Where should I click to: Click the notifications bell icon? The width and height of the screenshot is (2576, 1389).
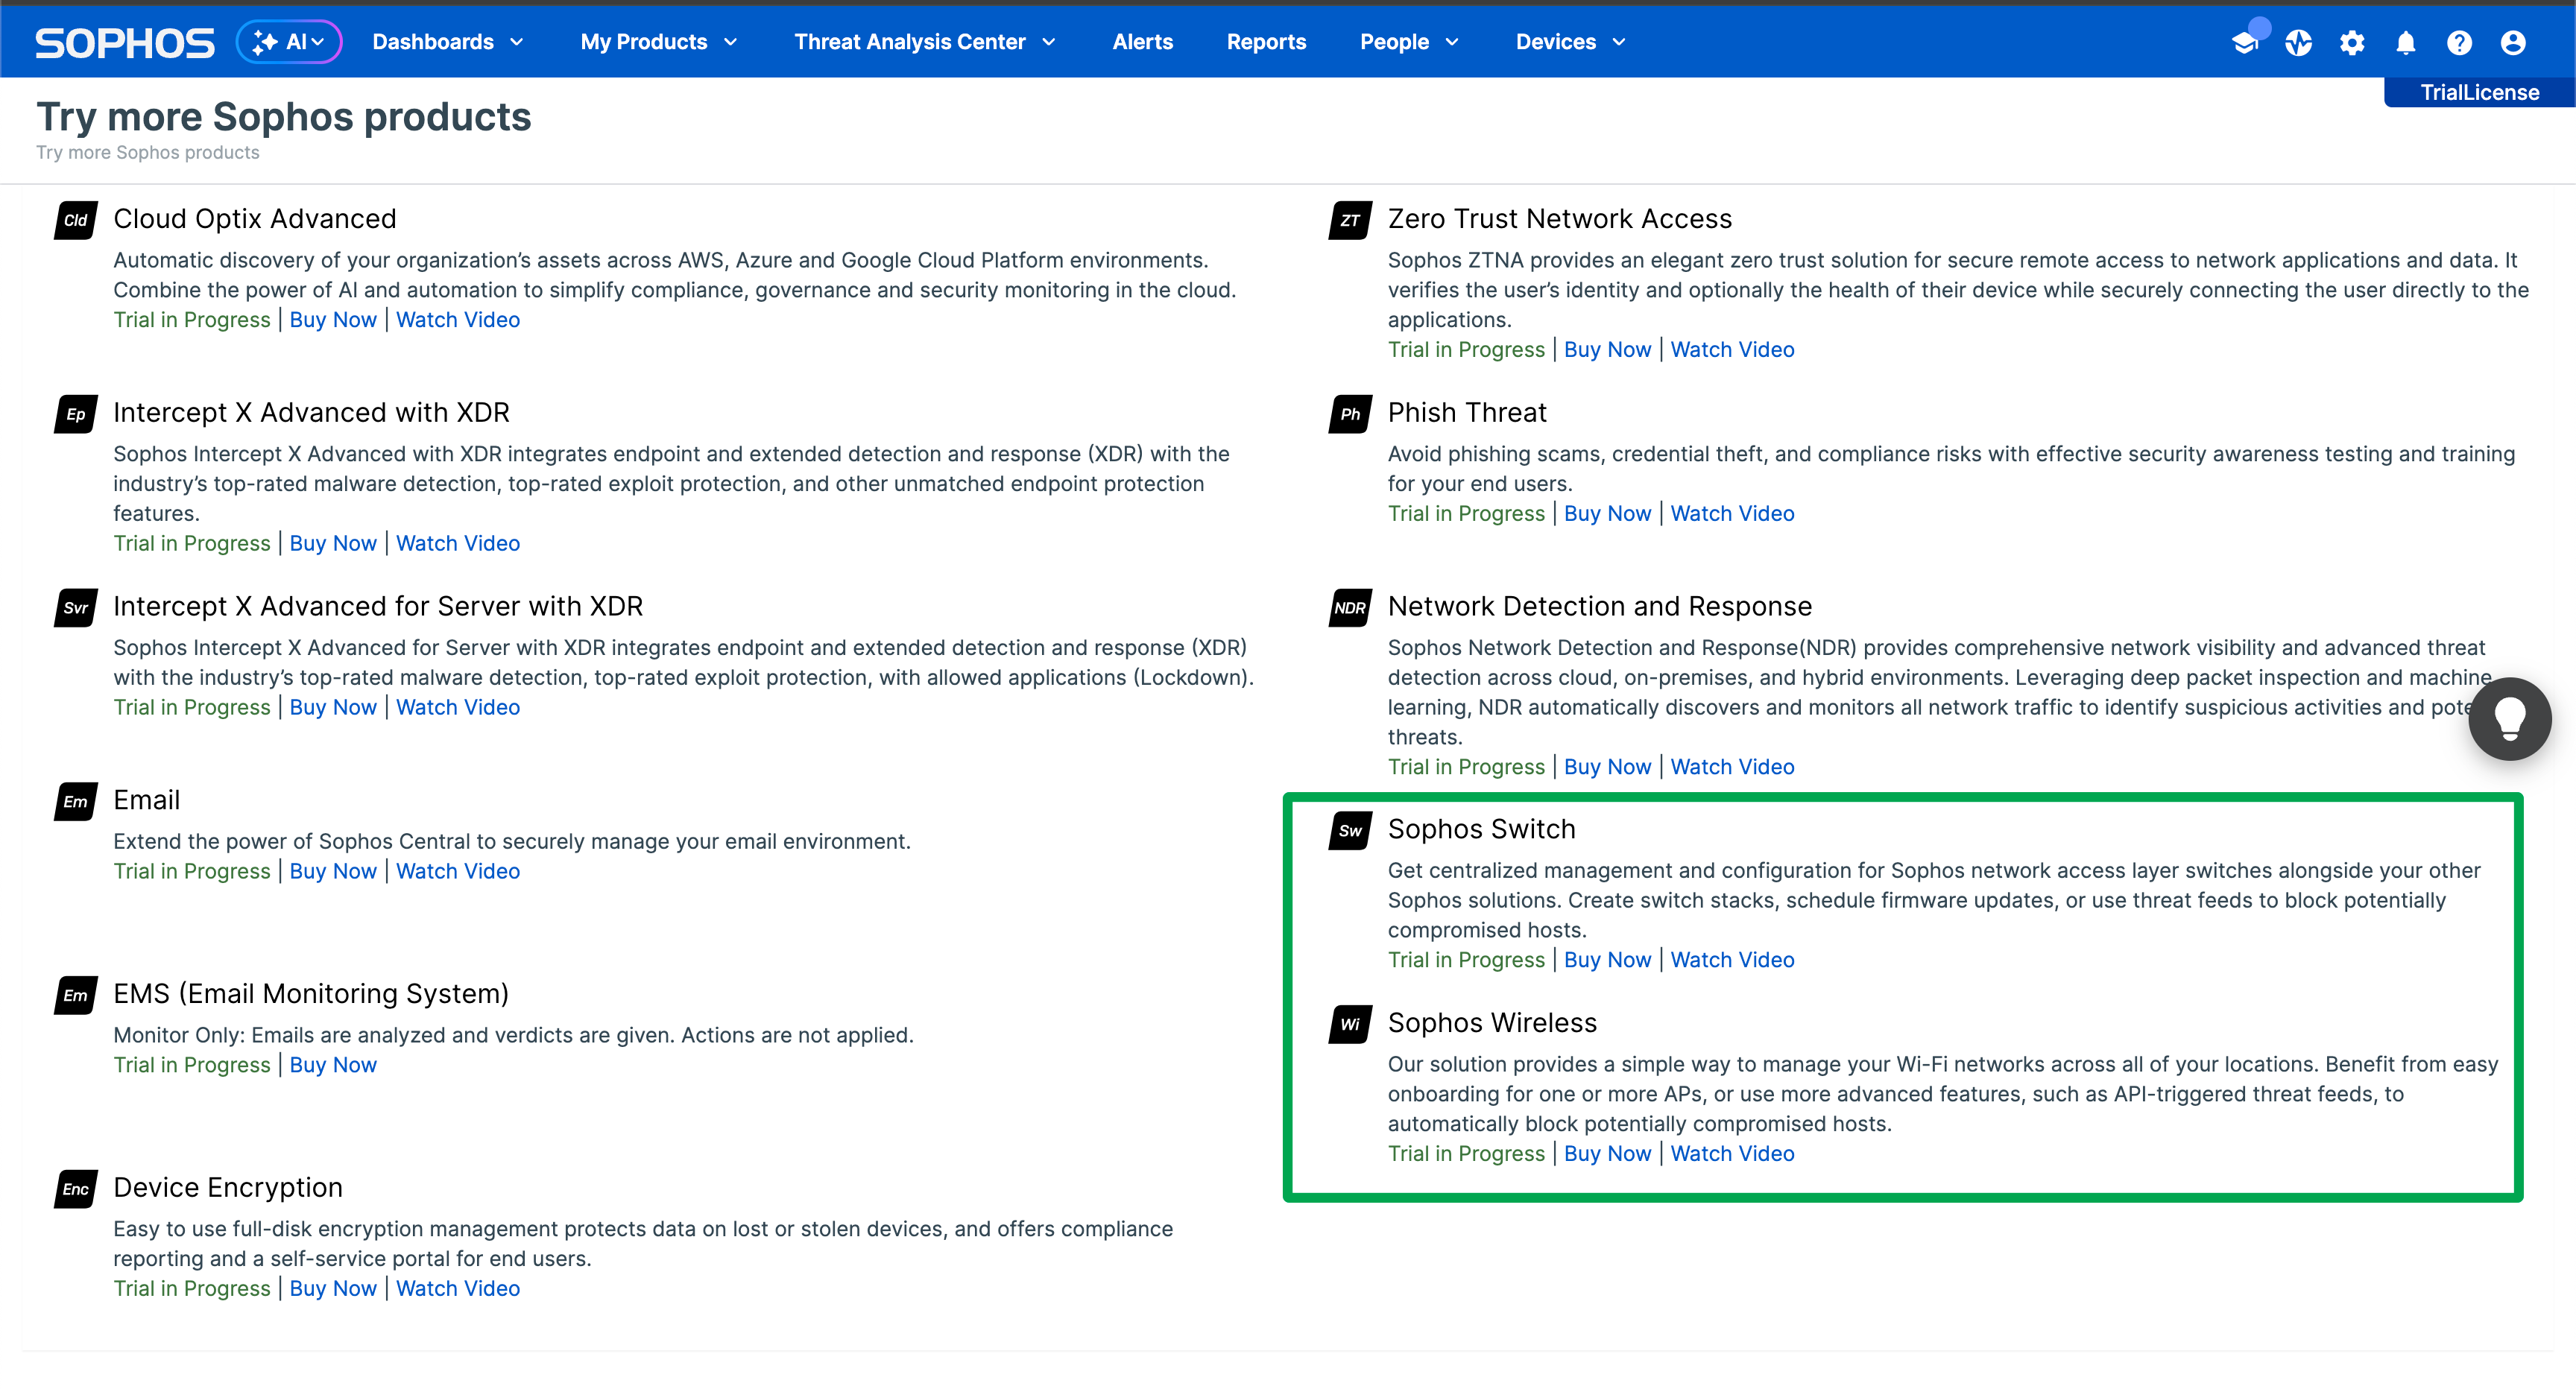(2406, 42)
